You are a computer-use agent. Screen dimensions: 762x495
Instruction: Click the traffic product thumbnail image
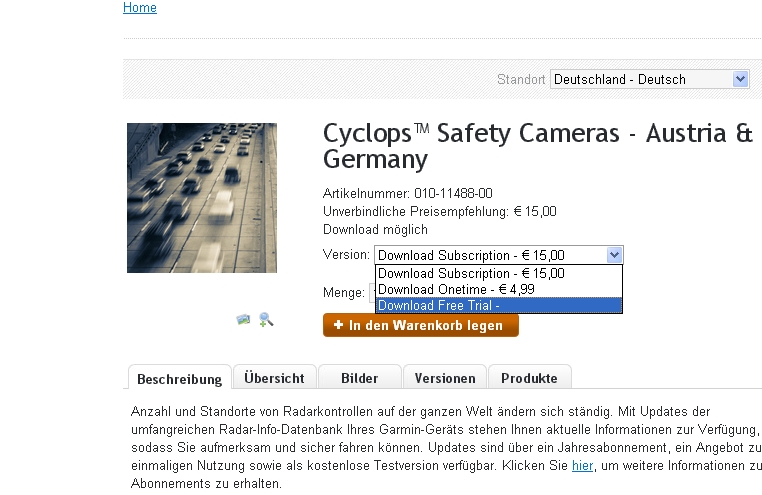click(x=202, y=198)
